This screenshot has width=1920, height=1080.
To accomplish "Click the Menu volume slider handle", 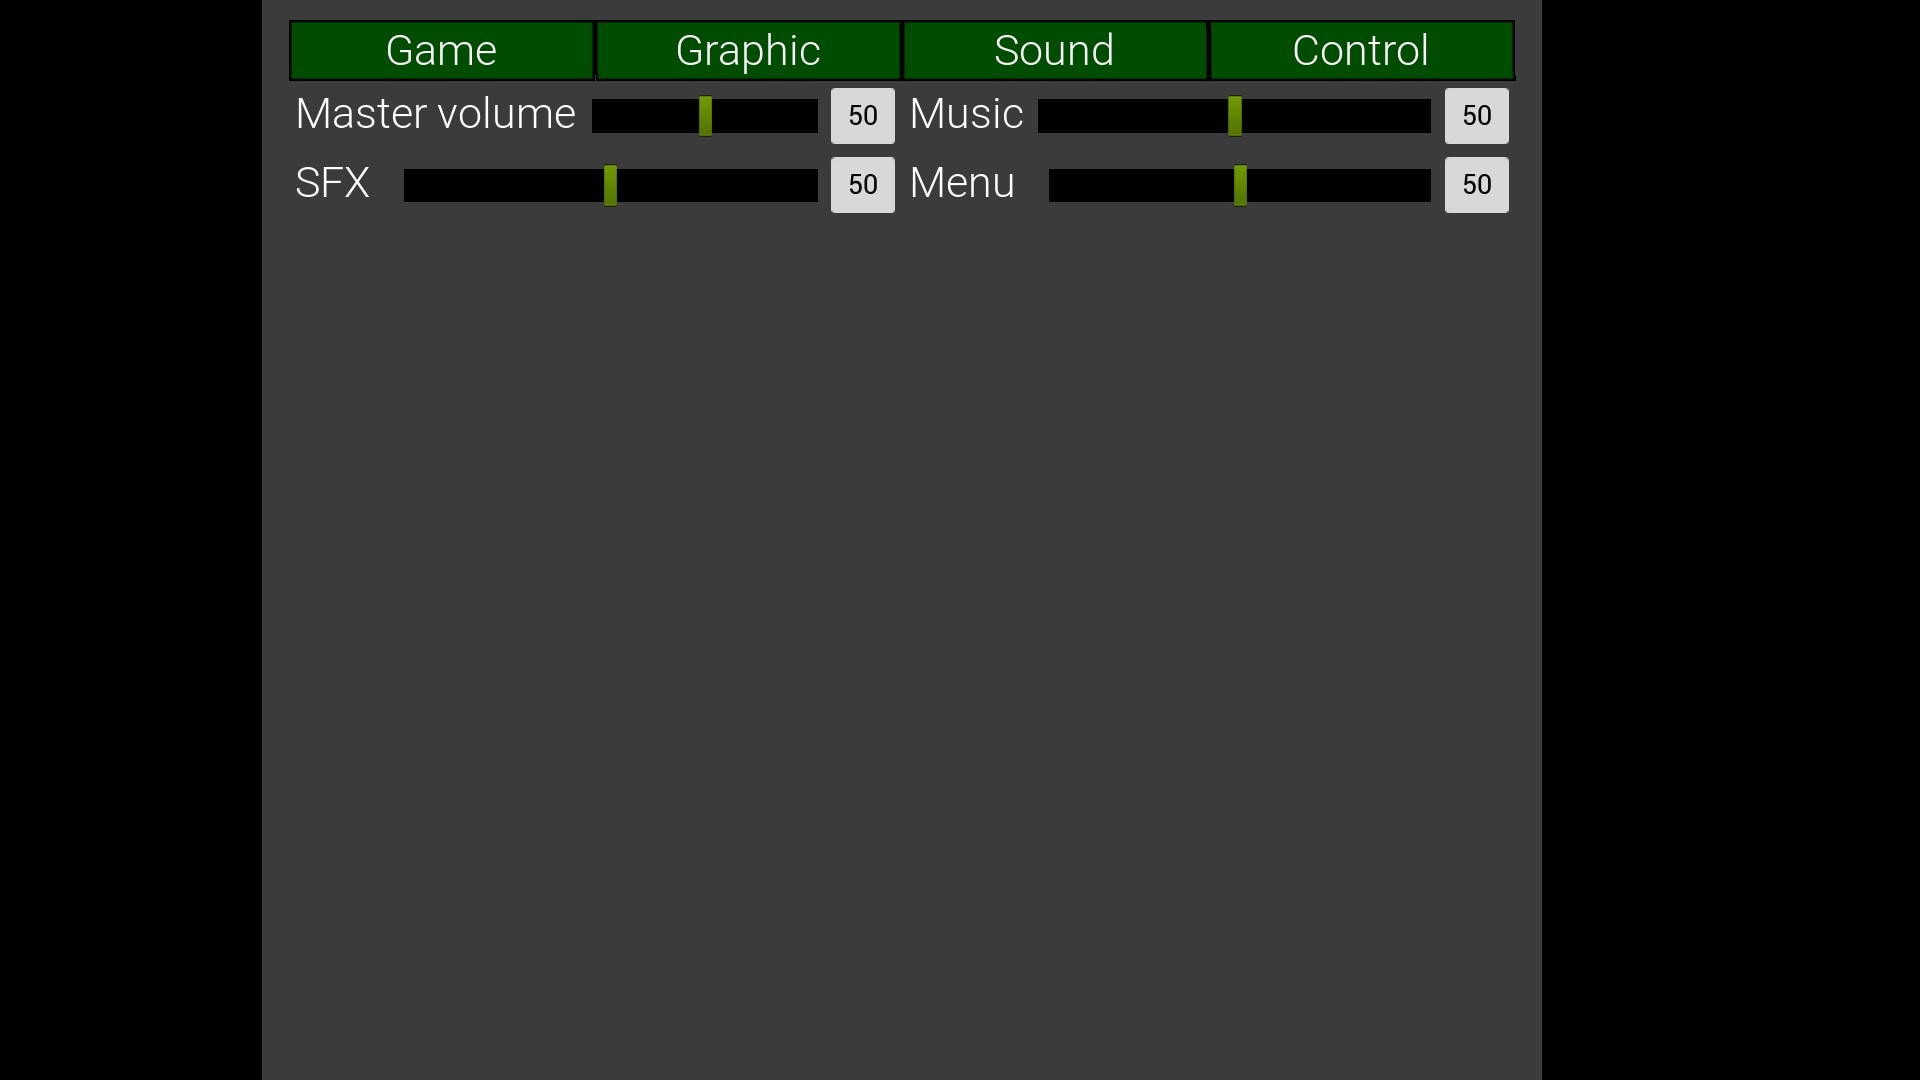I will pos(1240,185).
